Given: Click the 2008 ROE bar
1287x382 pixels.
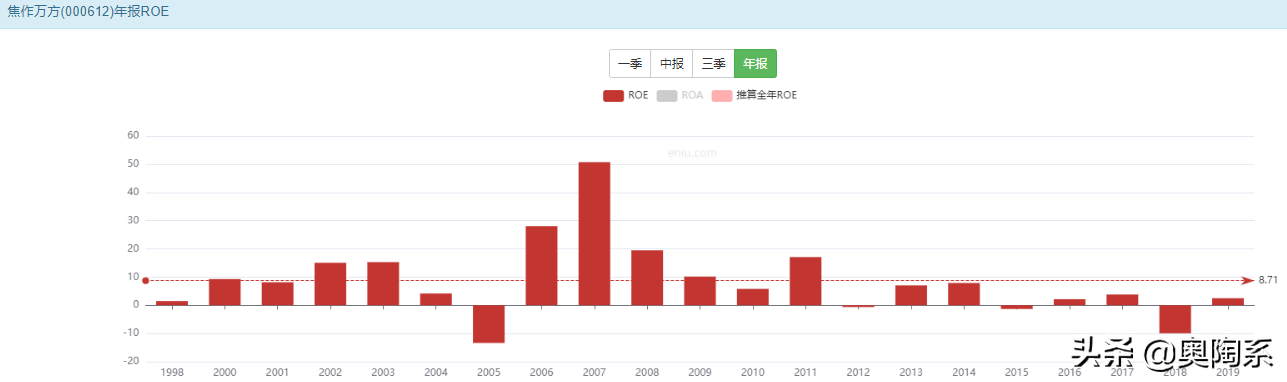Looking at the screenshot, I should [647, 277].
